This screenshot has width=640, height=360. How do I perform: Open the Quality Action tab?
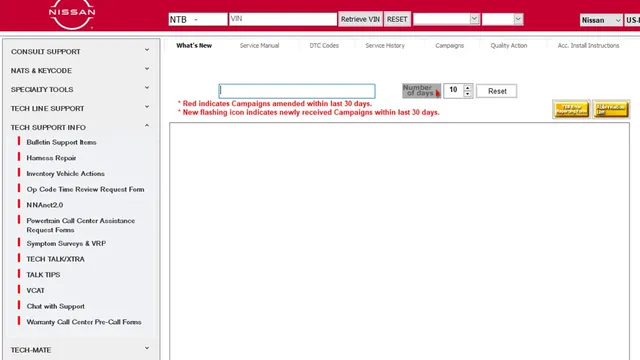coord(509,45)
